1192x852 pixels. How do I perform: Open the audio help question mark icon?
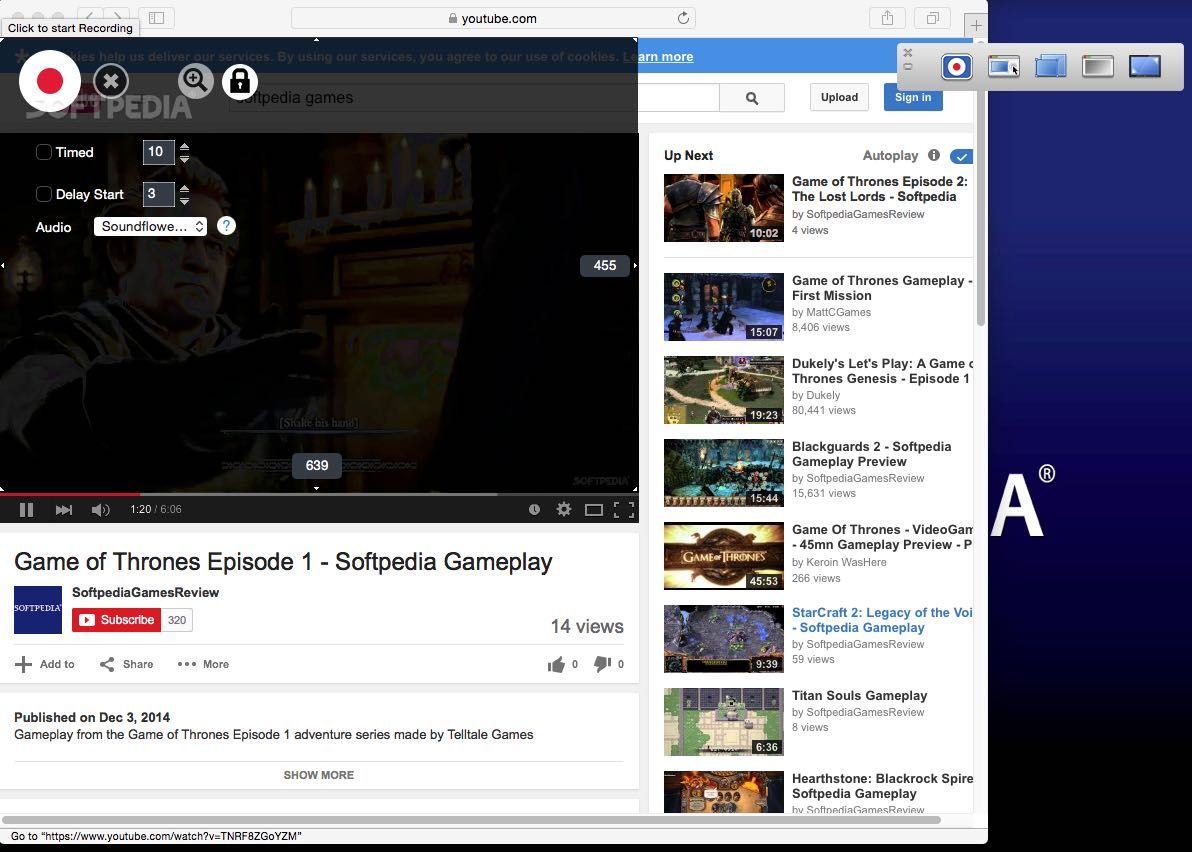226,226
